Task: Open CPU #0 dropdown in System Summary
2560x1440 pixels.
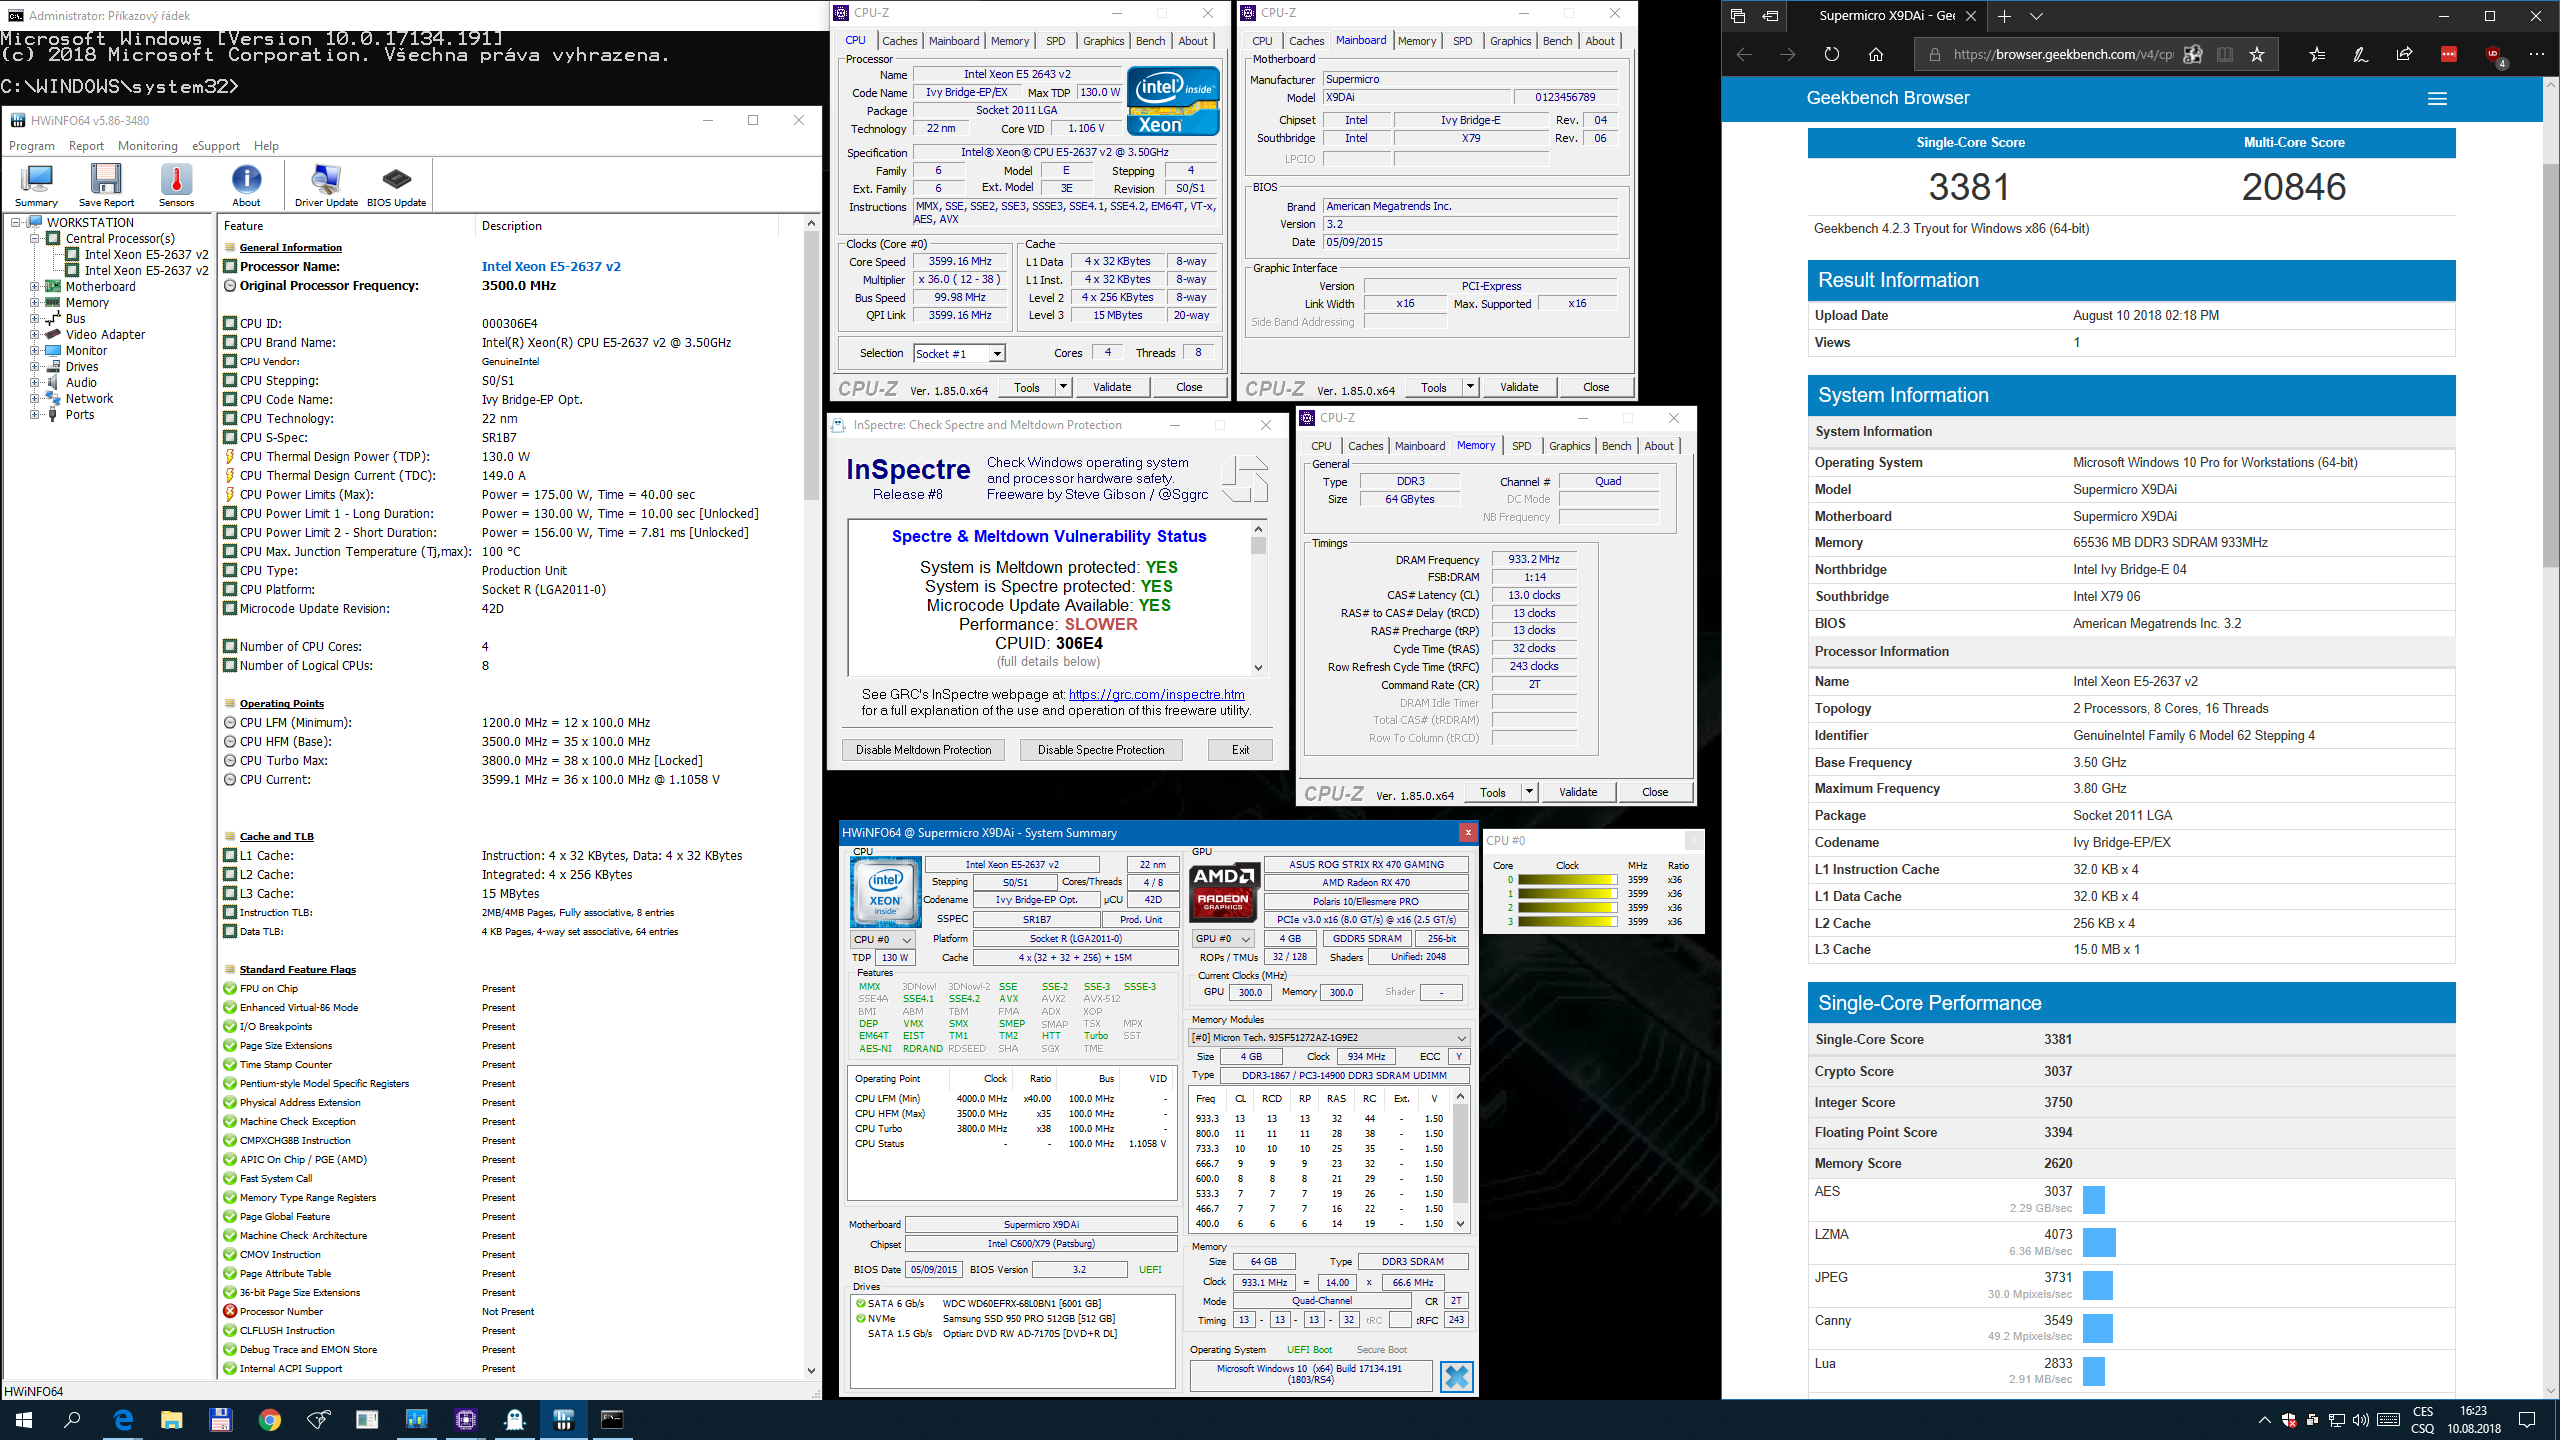Action: click(882, 939)
